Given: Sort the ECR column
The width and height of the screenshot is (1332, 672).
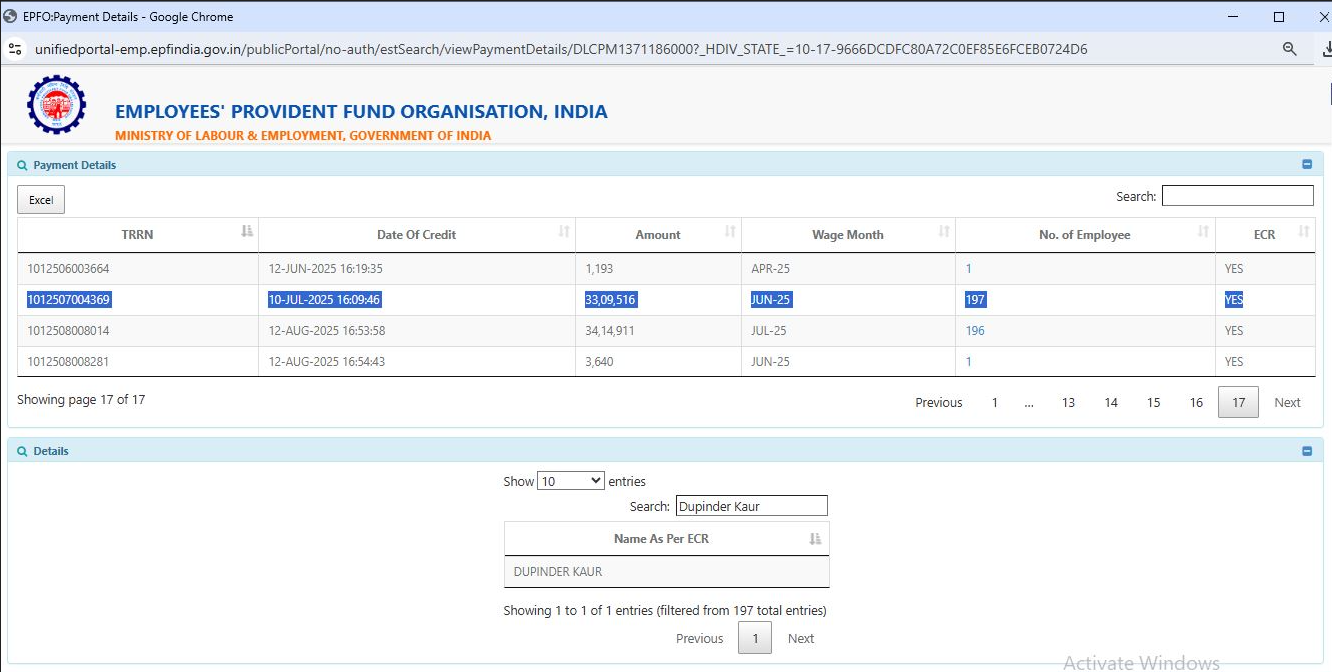Looking at the screenshot, I should tap(1304, 232).
